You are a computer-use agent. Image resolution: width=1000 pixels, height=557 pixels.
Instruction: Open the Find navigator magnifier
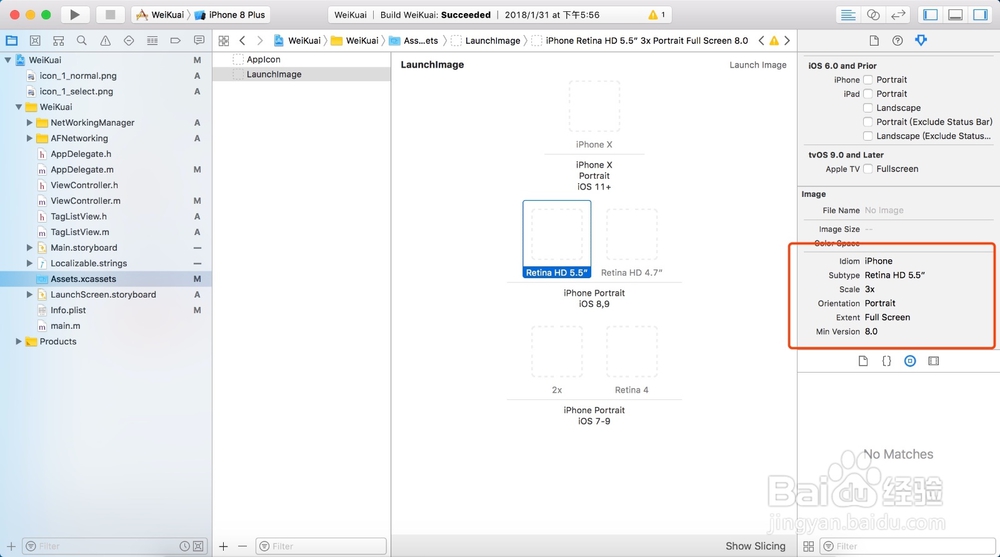tap(82, 40)
